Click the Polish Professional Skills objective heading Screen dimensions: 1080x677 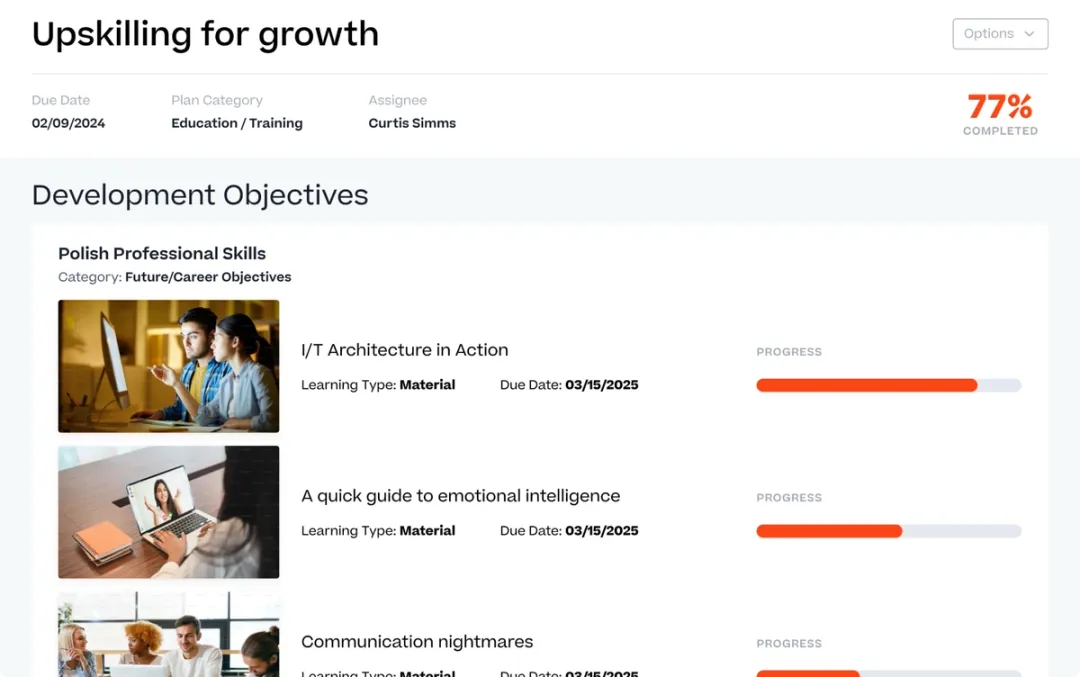tap(162, 253)
